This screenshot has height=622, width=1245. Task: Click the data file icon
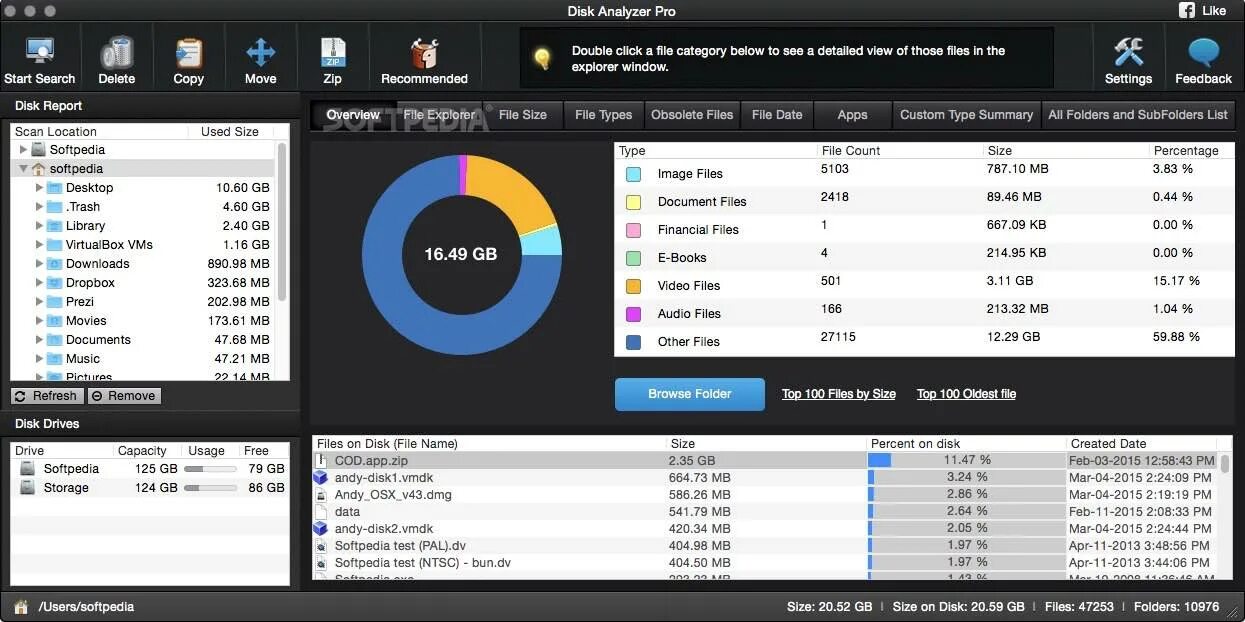[321, 512]
